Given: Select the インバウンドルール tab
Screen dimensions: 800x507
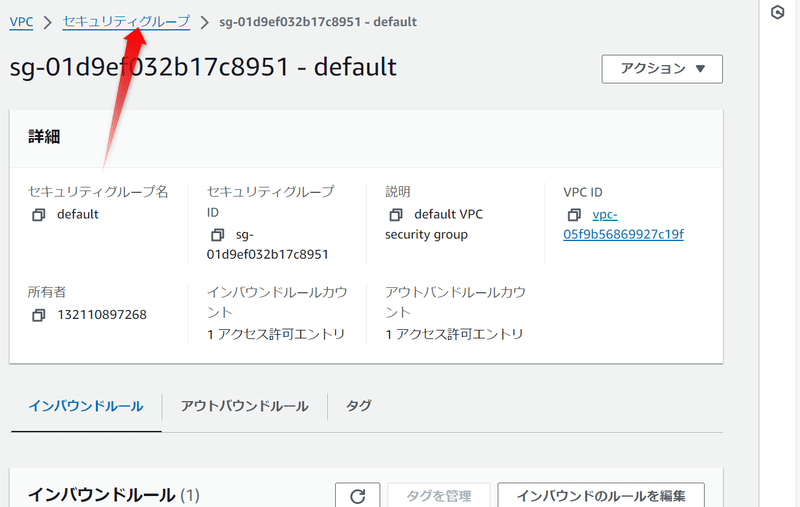Looking at the screenshot, I should pyautogui.click(x=86, y=406).
